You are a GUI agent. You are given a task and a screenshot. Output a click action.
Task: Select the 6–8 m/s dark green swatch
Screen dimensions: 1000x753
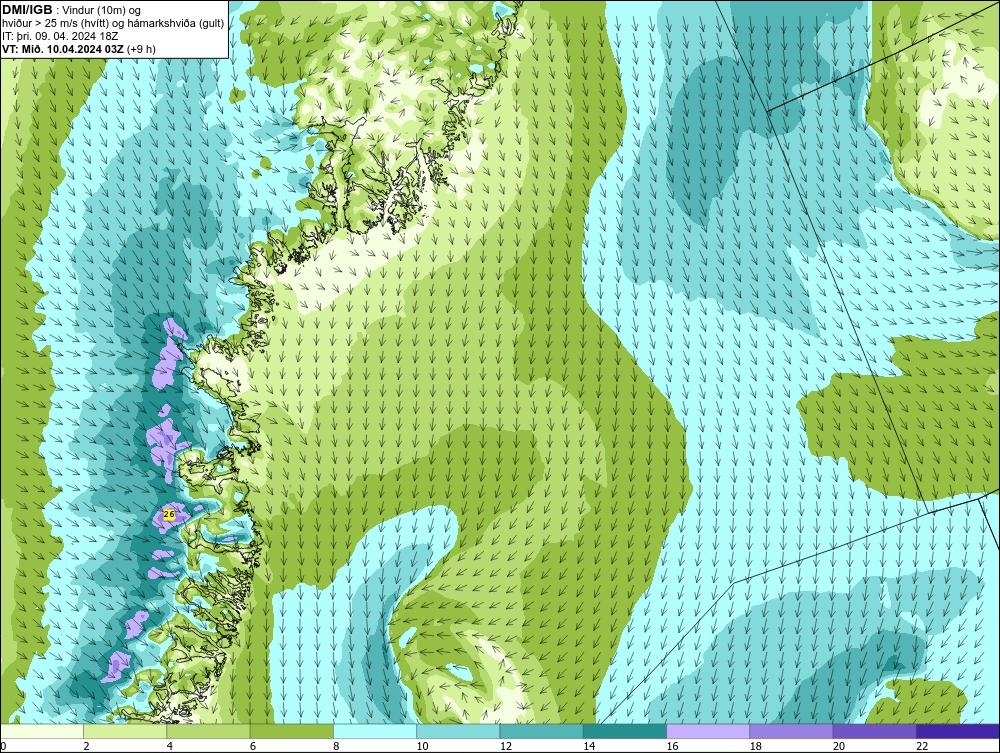(291, 731)
